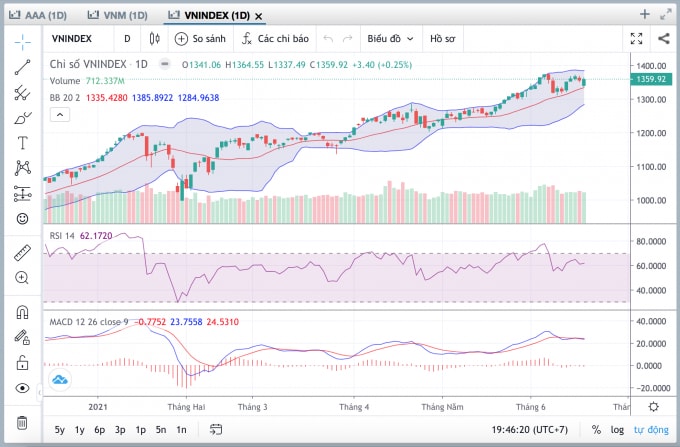Click the expand window arrows icon
Viewport: 680px width, 447px height.
click(665, 14)
